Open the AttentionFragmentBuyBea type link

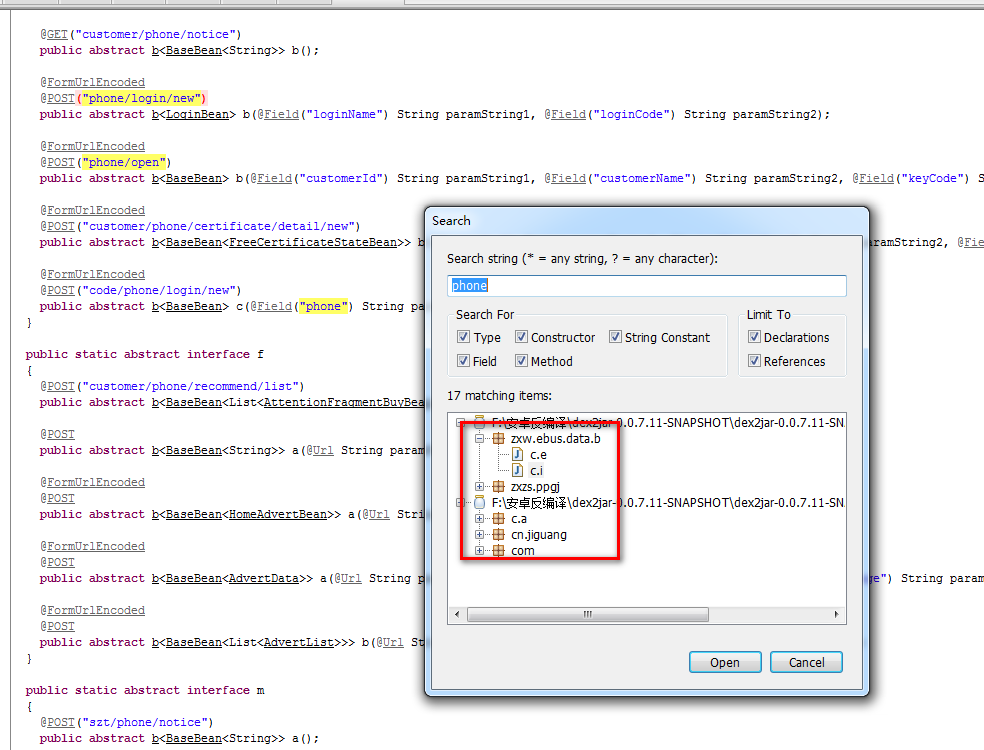click(344, 402)
